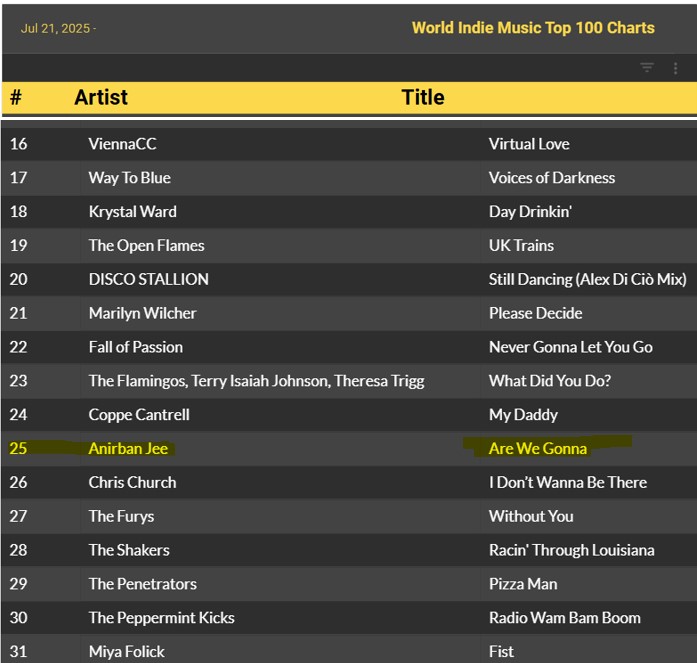The width and height of the screenshot is (697, 663).
Task: Select the Fall of Passion artist entry
Action: click(135, 347)
